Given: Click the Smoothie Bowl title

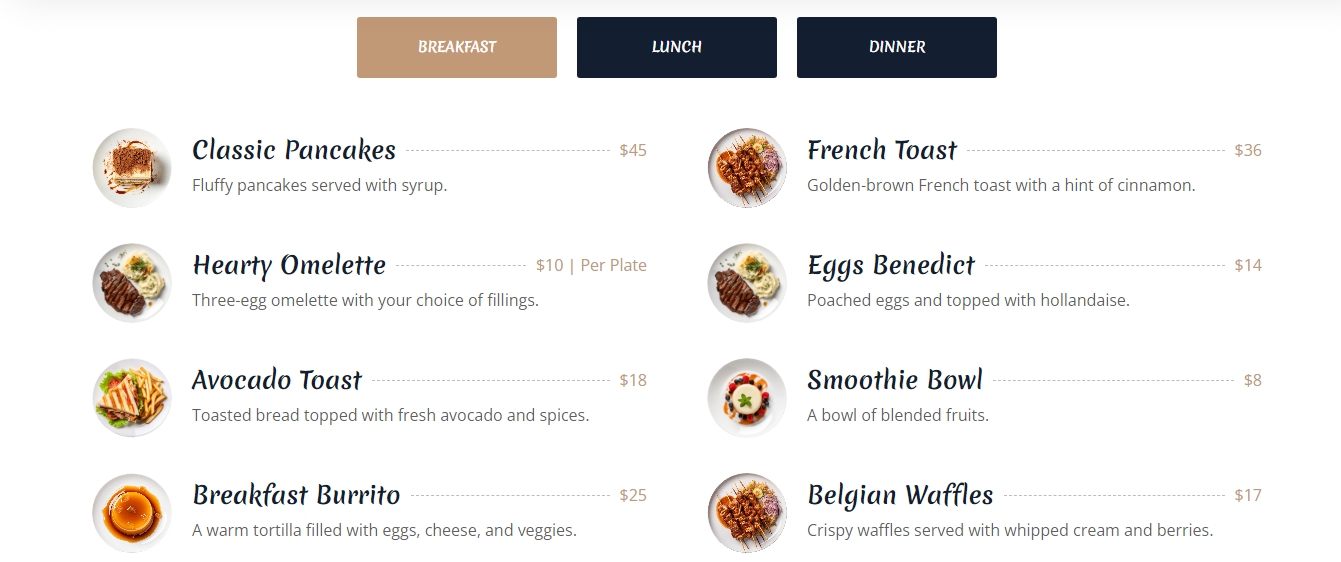Looking at the screenshot, I should click(x=895, y=380).
